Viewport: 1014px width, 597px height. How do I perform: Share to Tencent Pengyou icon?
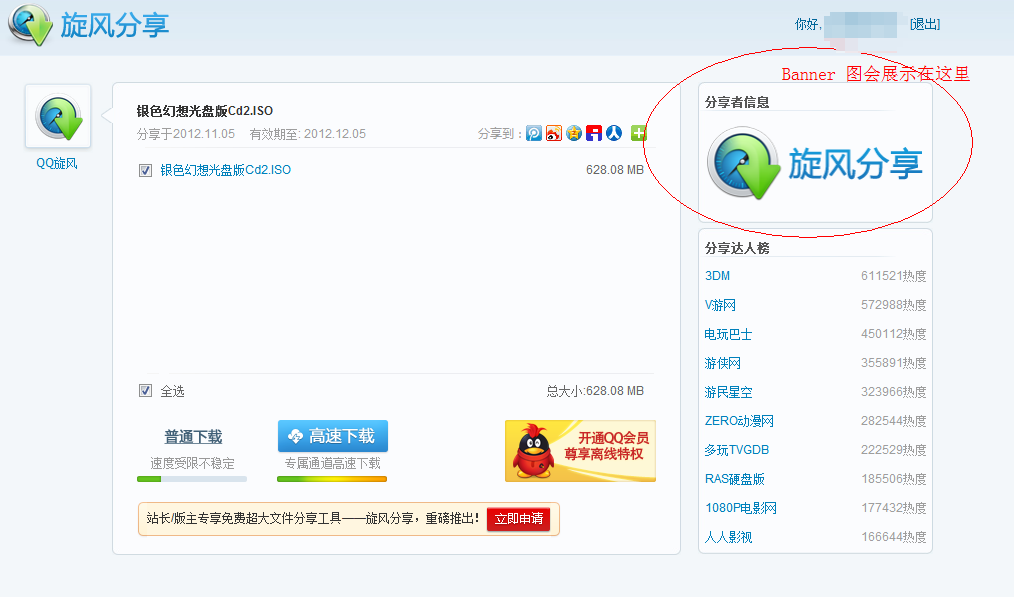[x=534, y=133]
